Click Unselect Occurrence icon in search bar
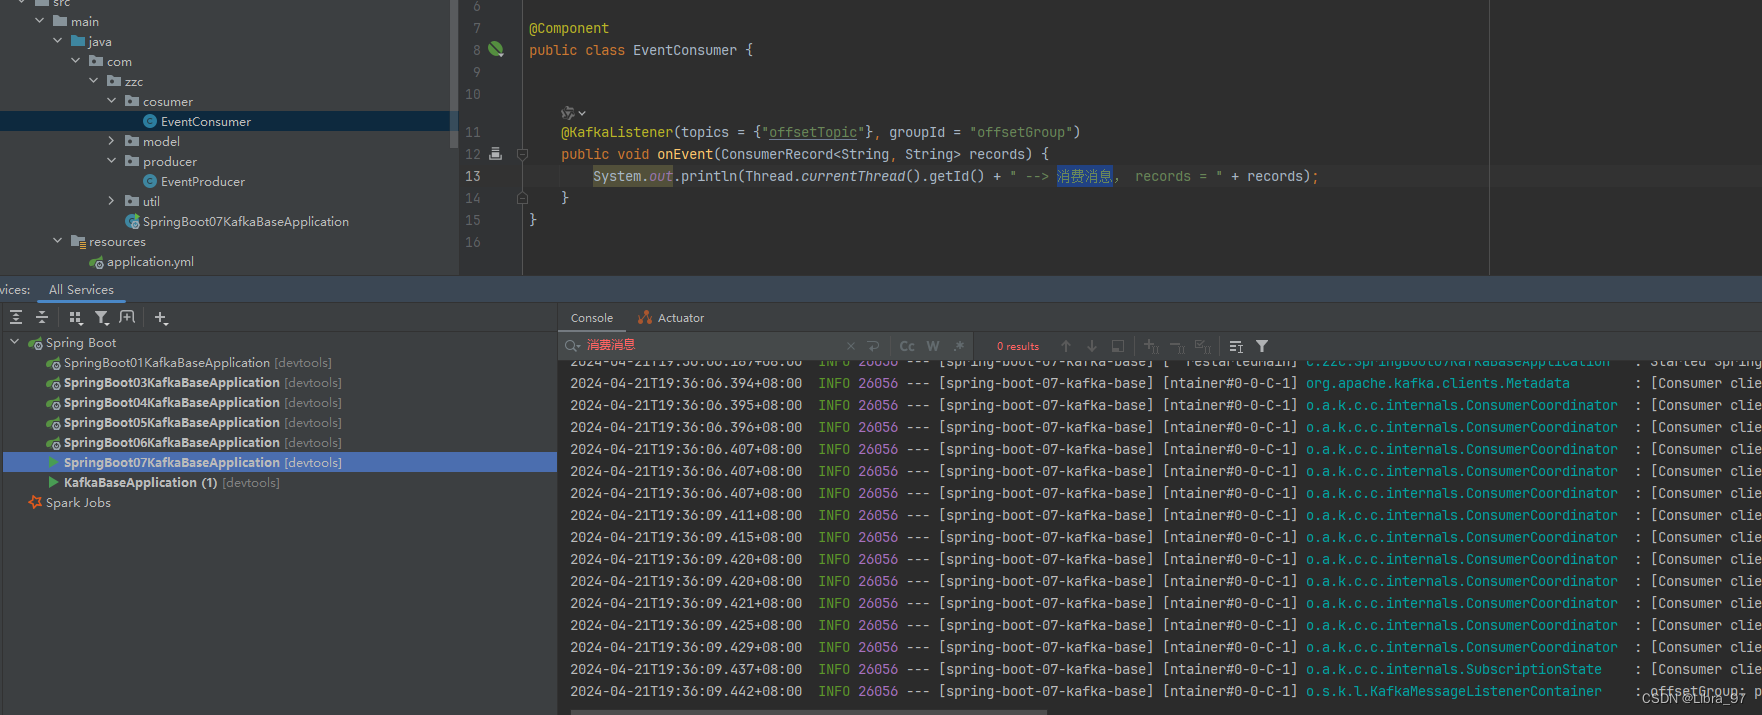This screenshot has width=1762, height=715. pos(1177,346)
